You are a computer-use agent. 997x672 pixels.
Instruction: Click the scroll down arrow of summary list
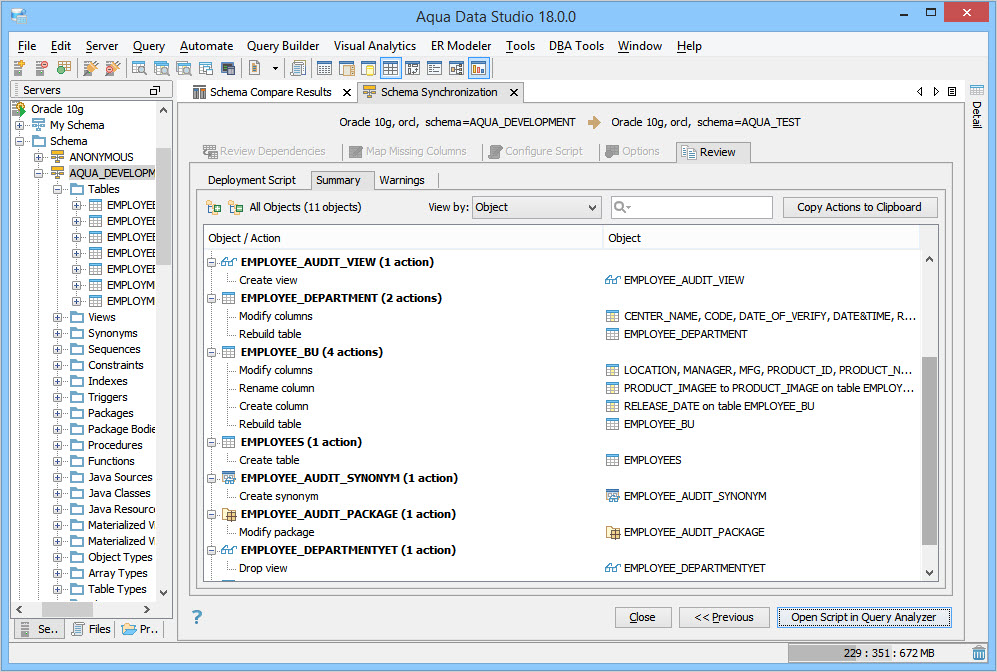929,572
